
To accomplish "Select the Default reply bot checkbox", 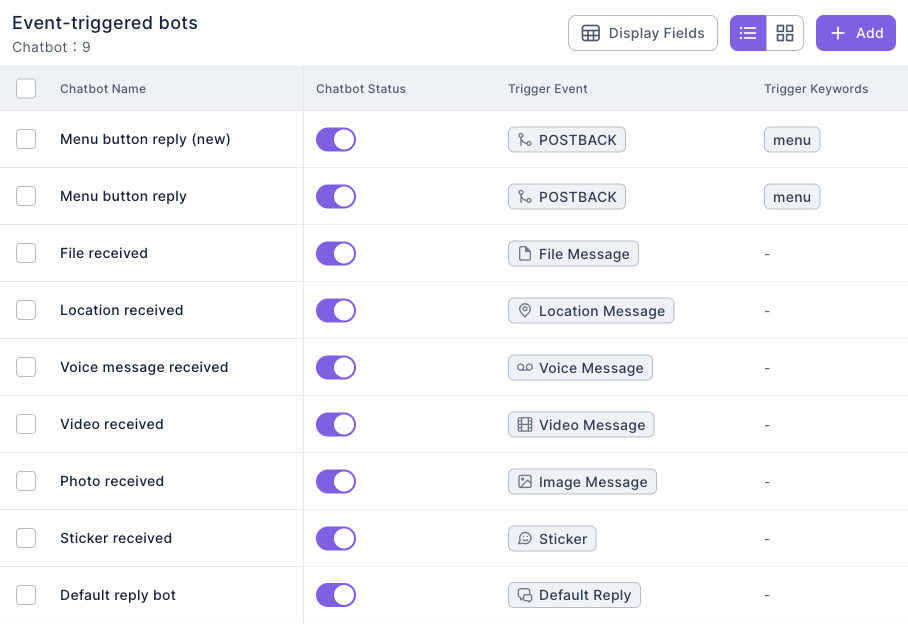I will pos(26,595).
